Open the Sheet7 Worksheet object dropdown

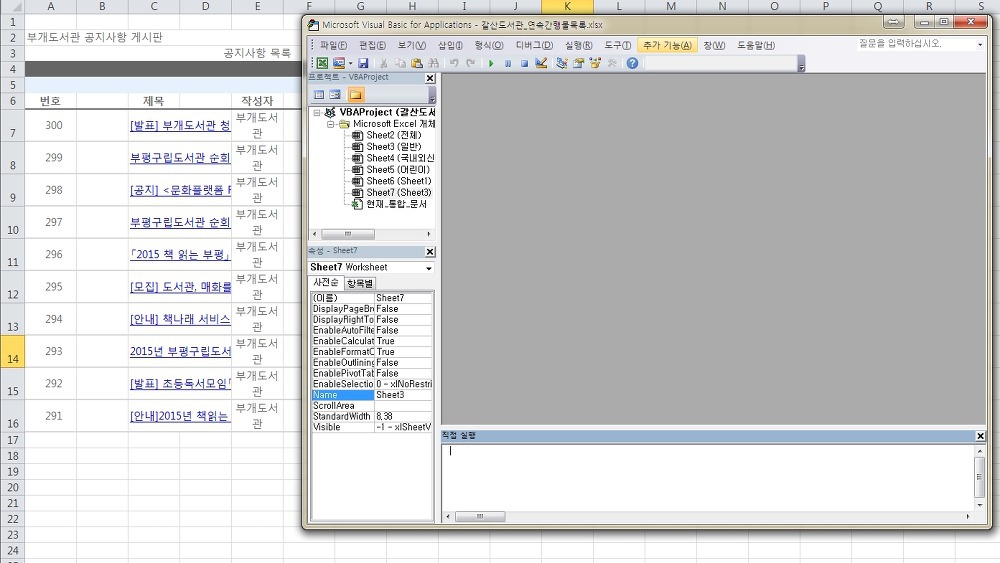click(429, 268)
